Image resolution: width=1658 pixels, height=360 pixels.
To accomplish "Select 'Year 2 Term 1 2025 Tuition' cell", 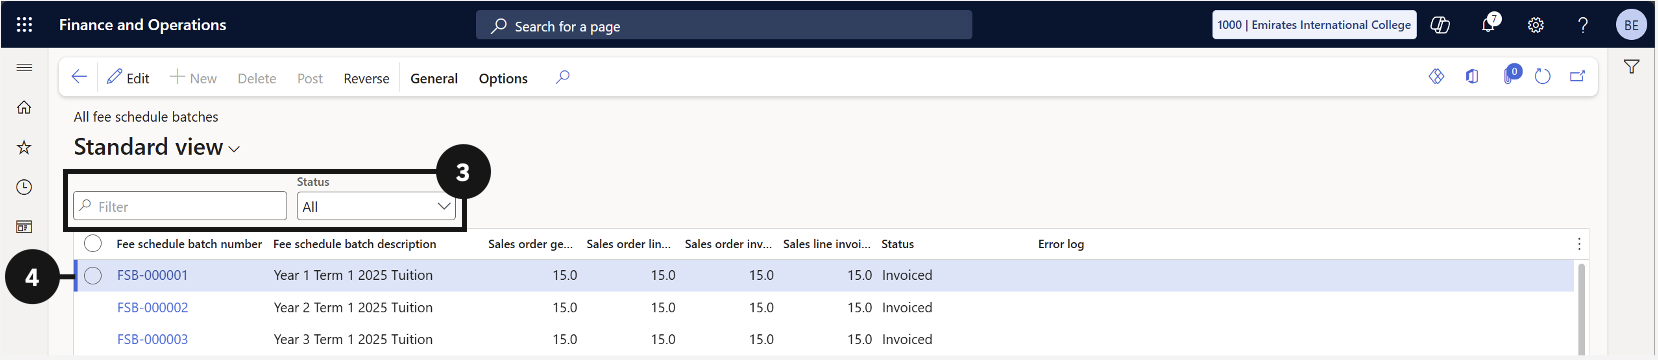I will pos(353,307).
